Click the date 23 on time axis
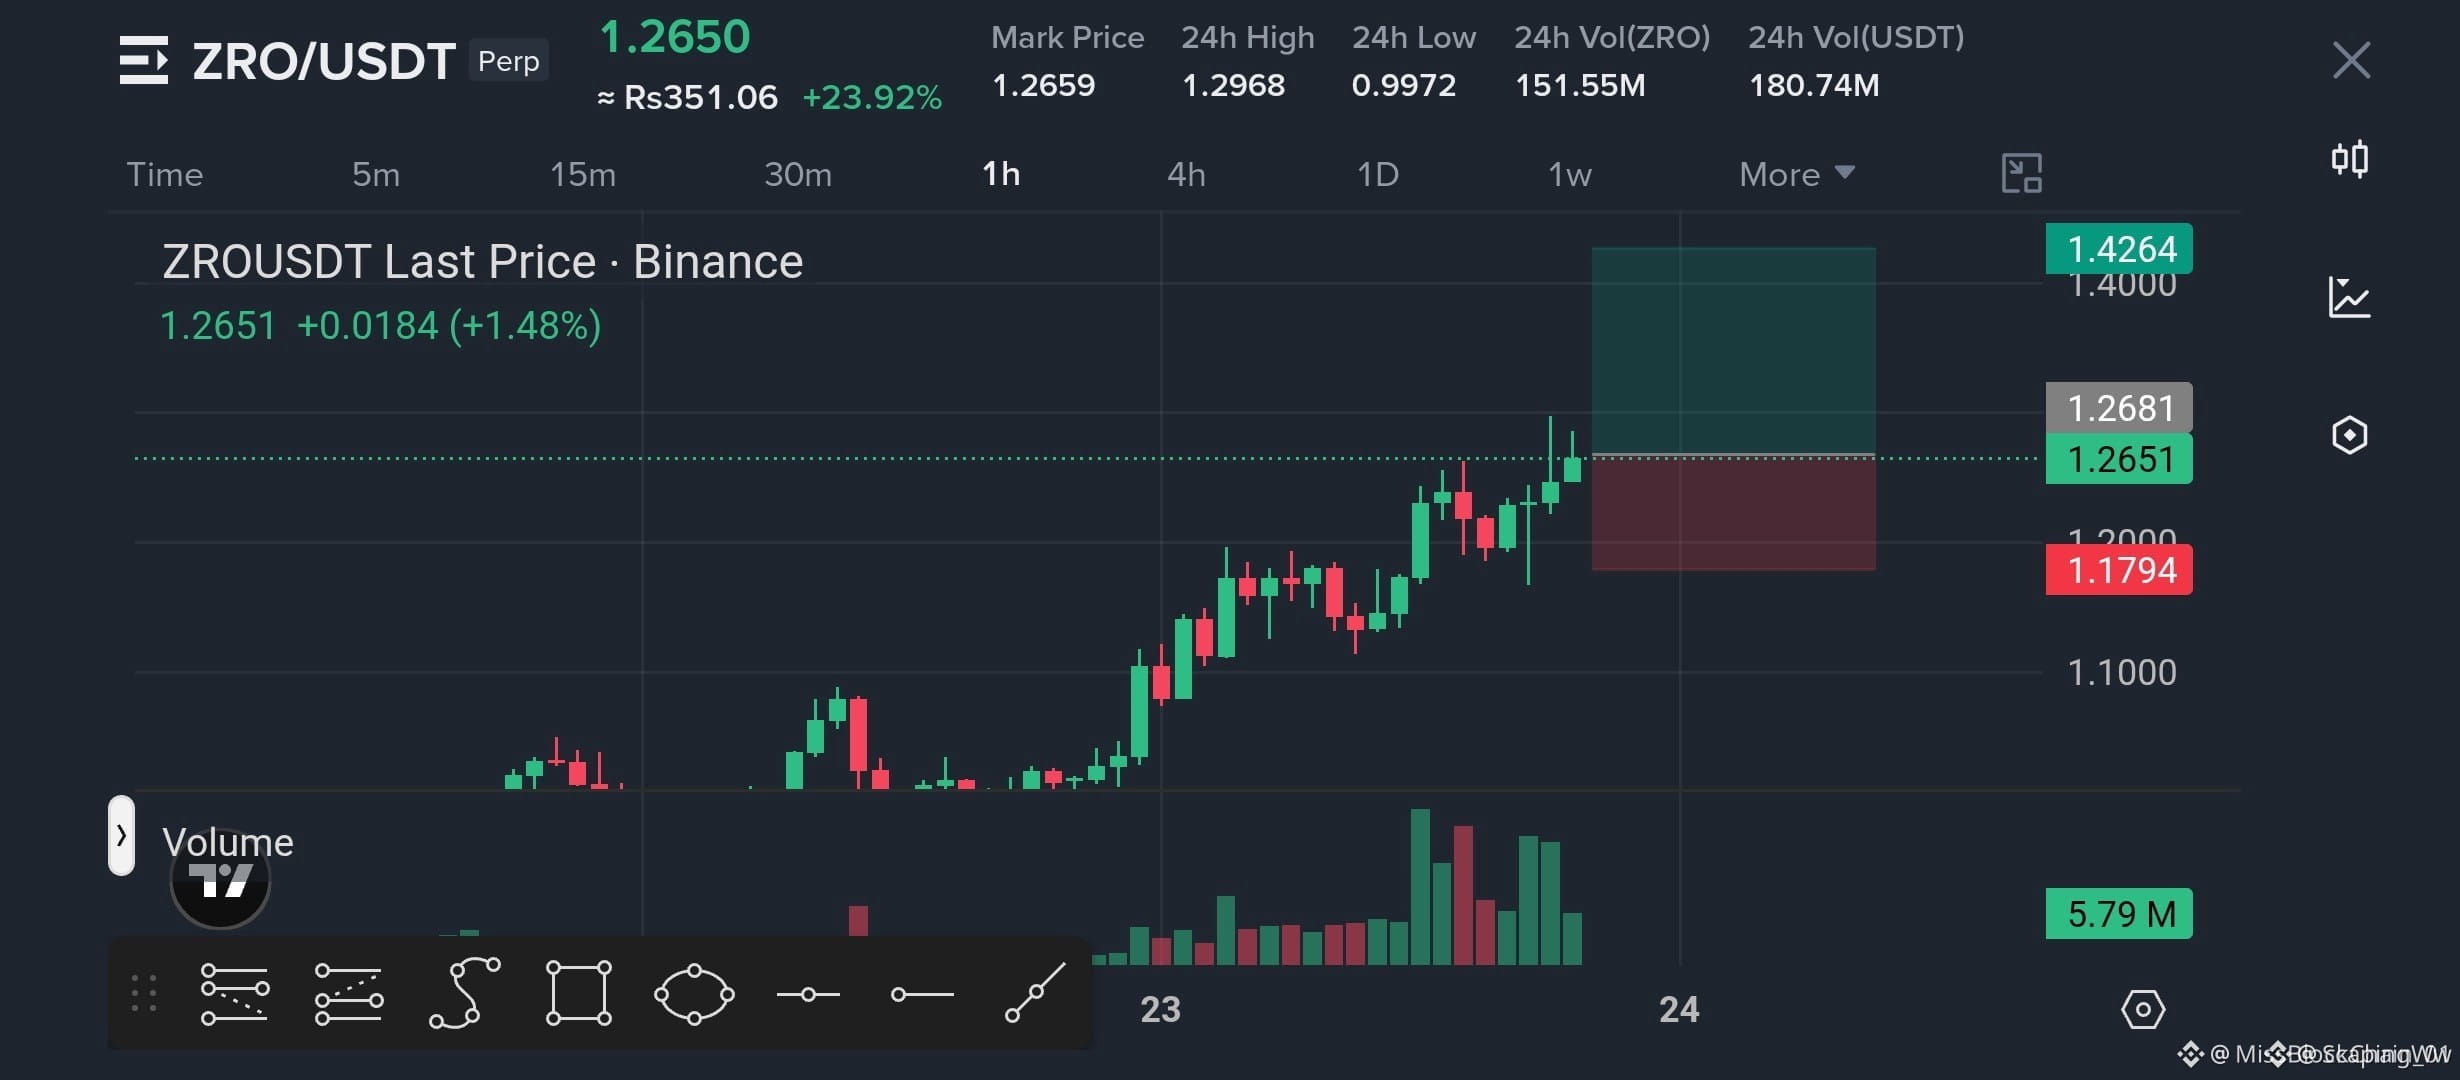The image size is (2460, 1080). (x=1160, y=1009)
